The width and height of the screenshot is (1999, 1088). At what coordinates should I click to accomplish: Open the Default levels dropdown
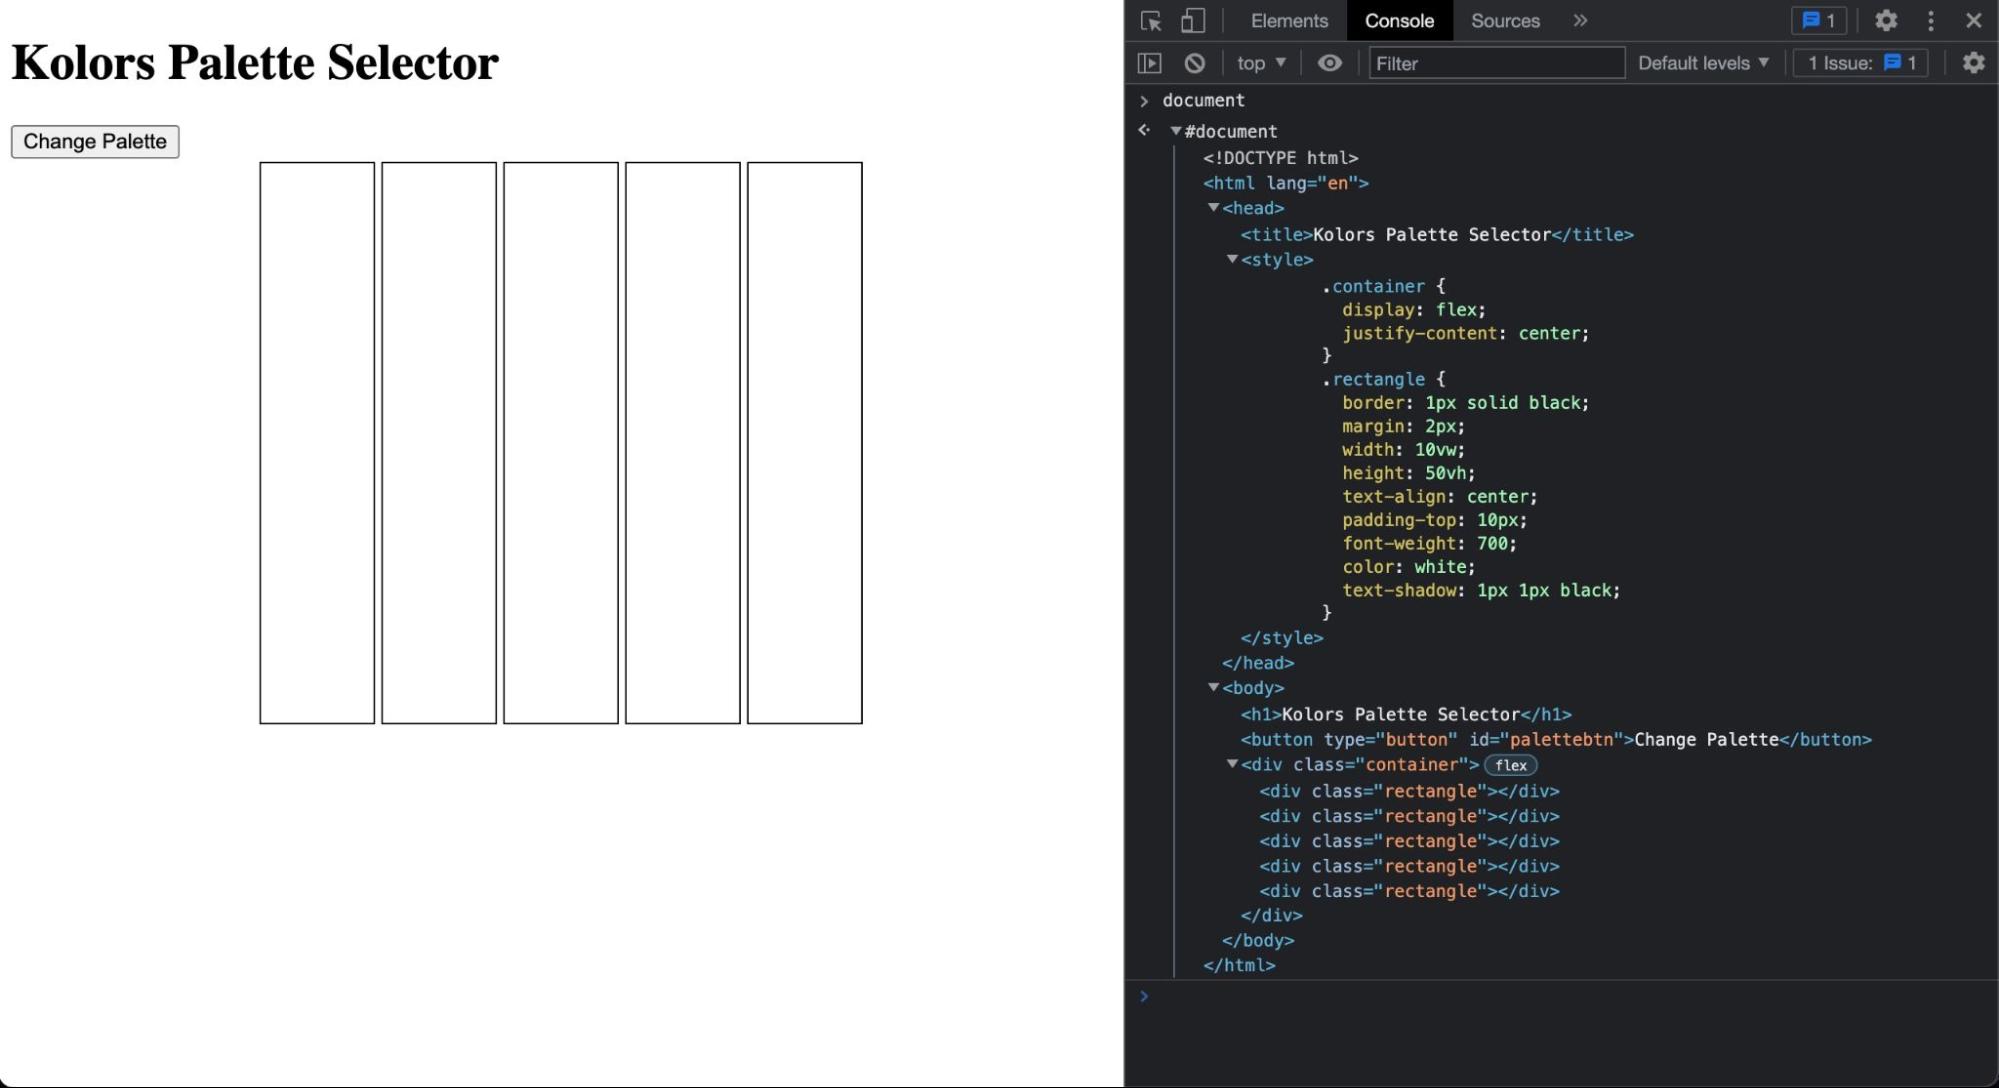[1703, 63]
